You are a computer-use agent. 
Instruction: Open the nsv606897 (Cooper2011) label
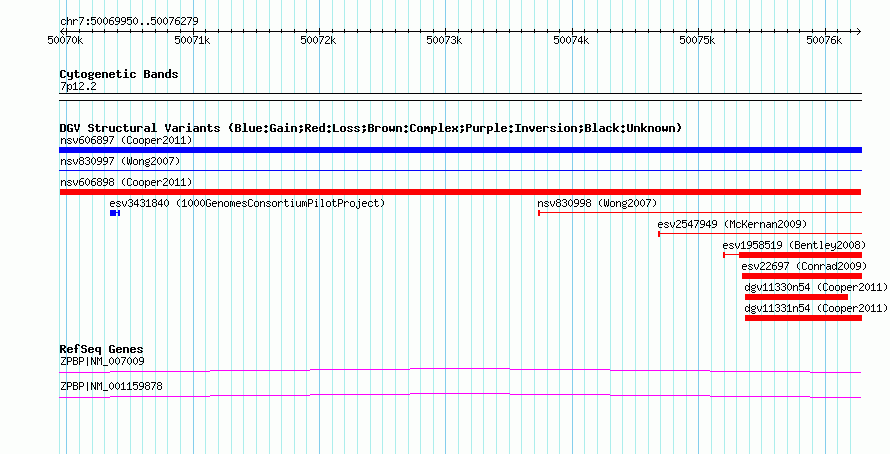tap(126, 140)
